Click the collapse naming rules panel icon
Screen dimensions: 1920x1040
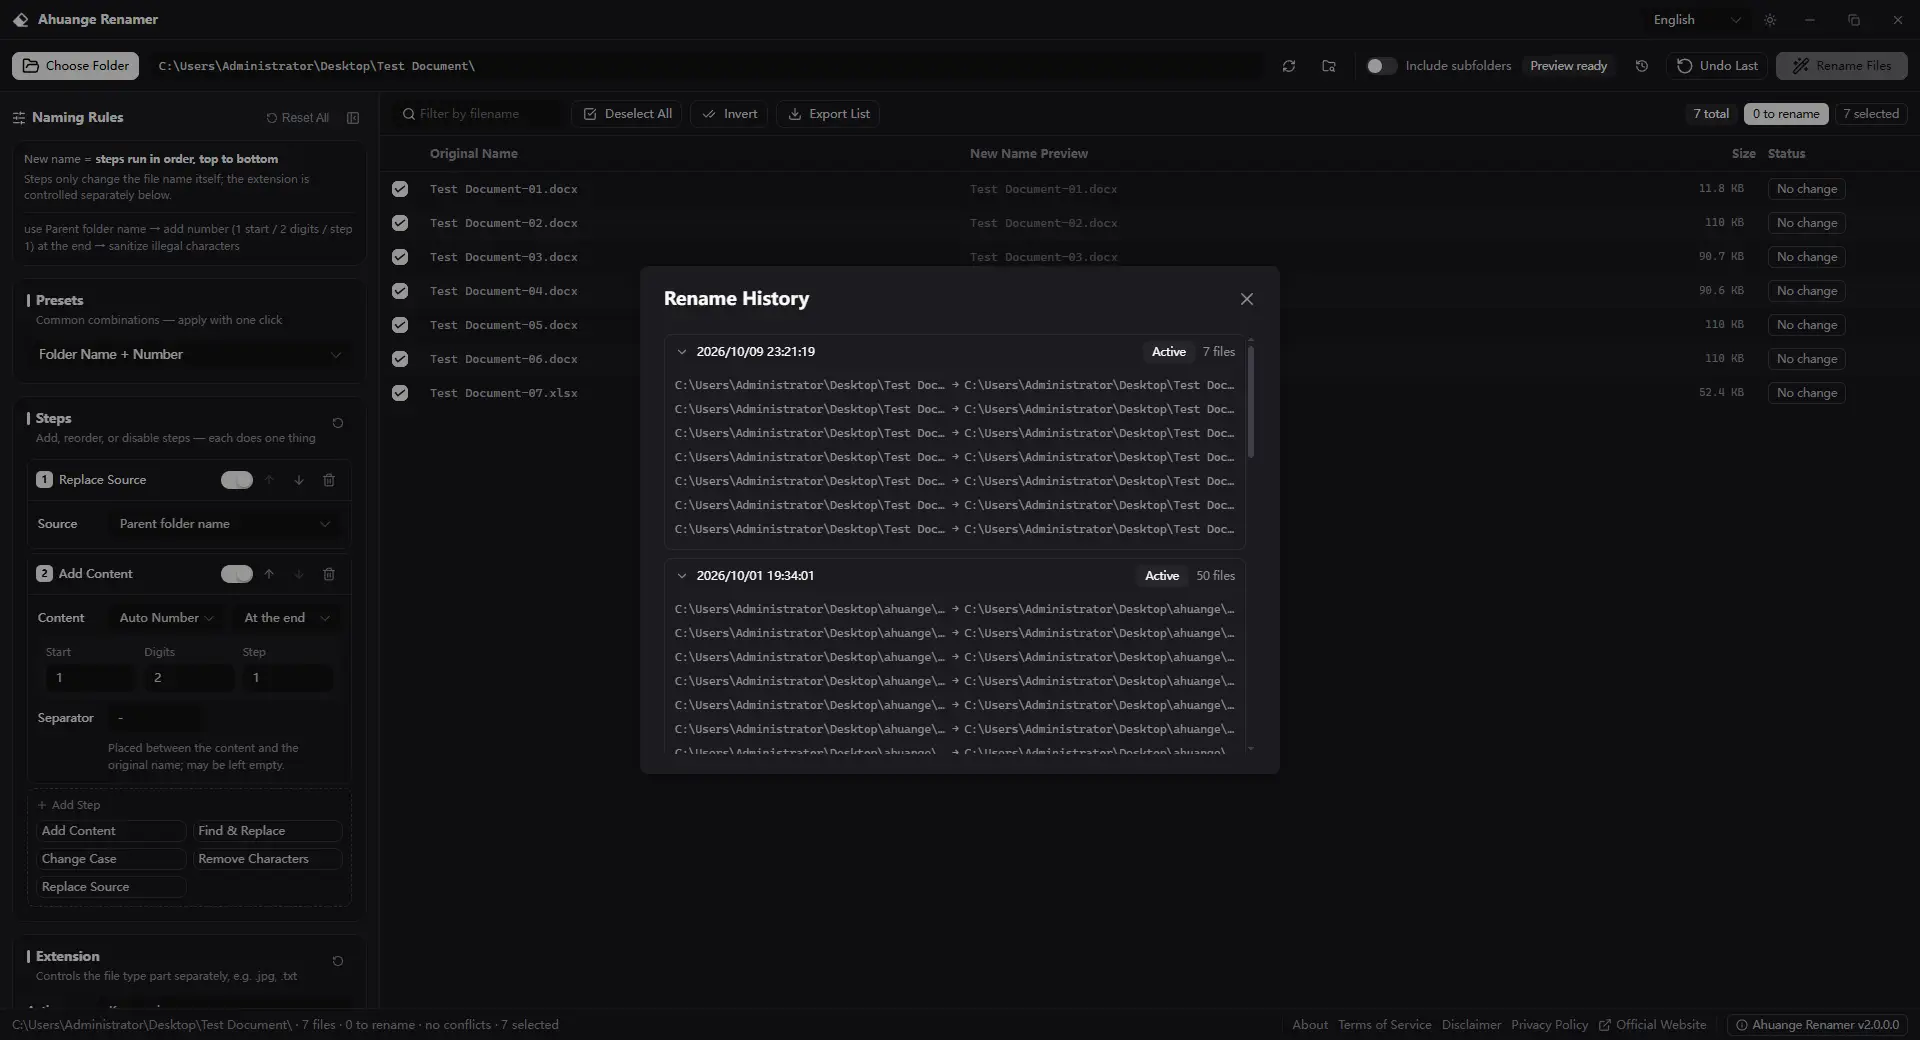click(353, 118)
